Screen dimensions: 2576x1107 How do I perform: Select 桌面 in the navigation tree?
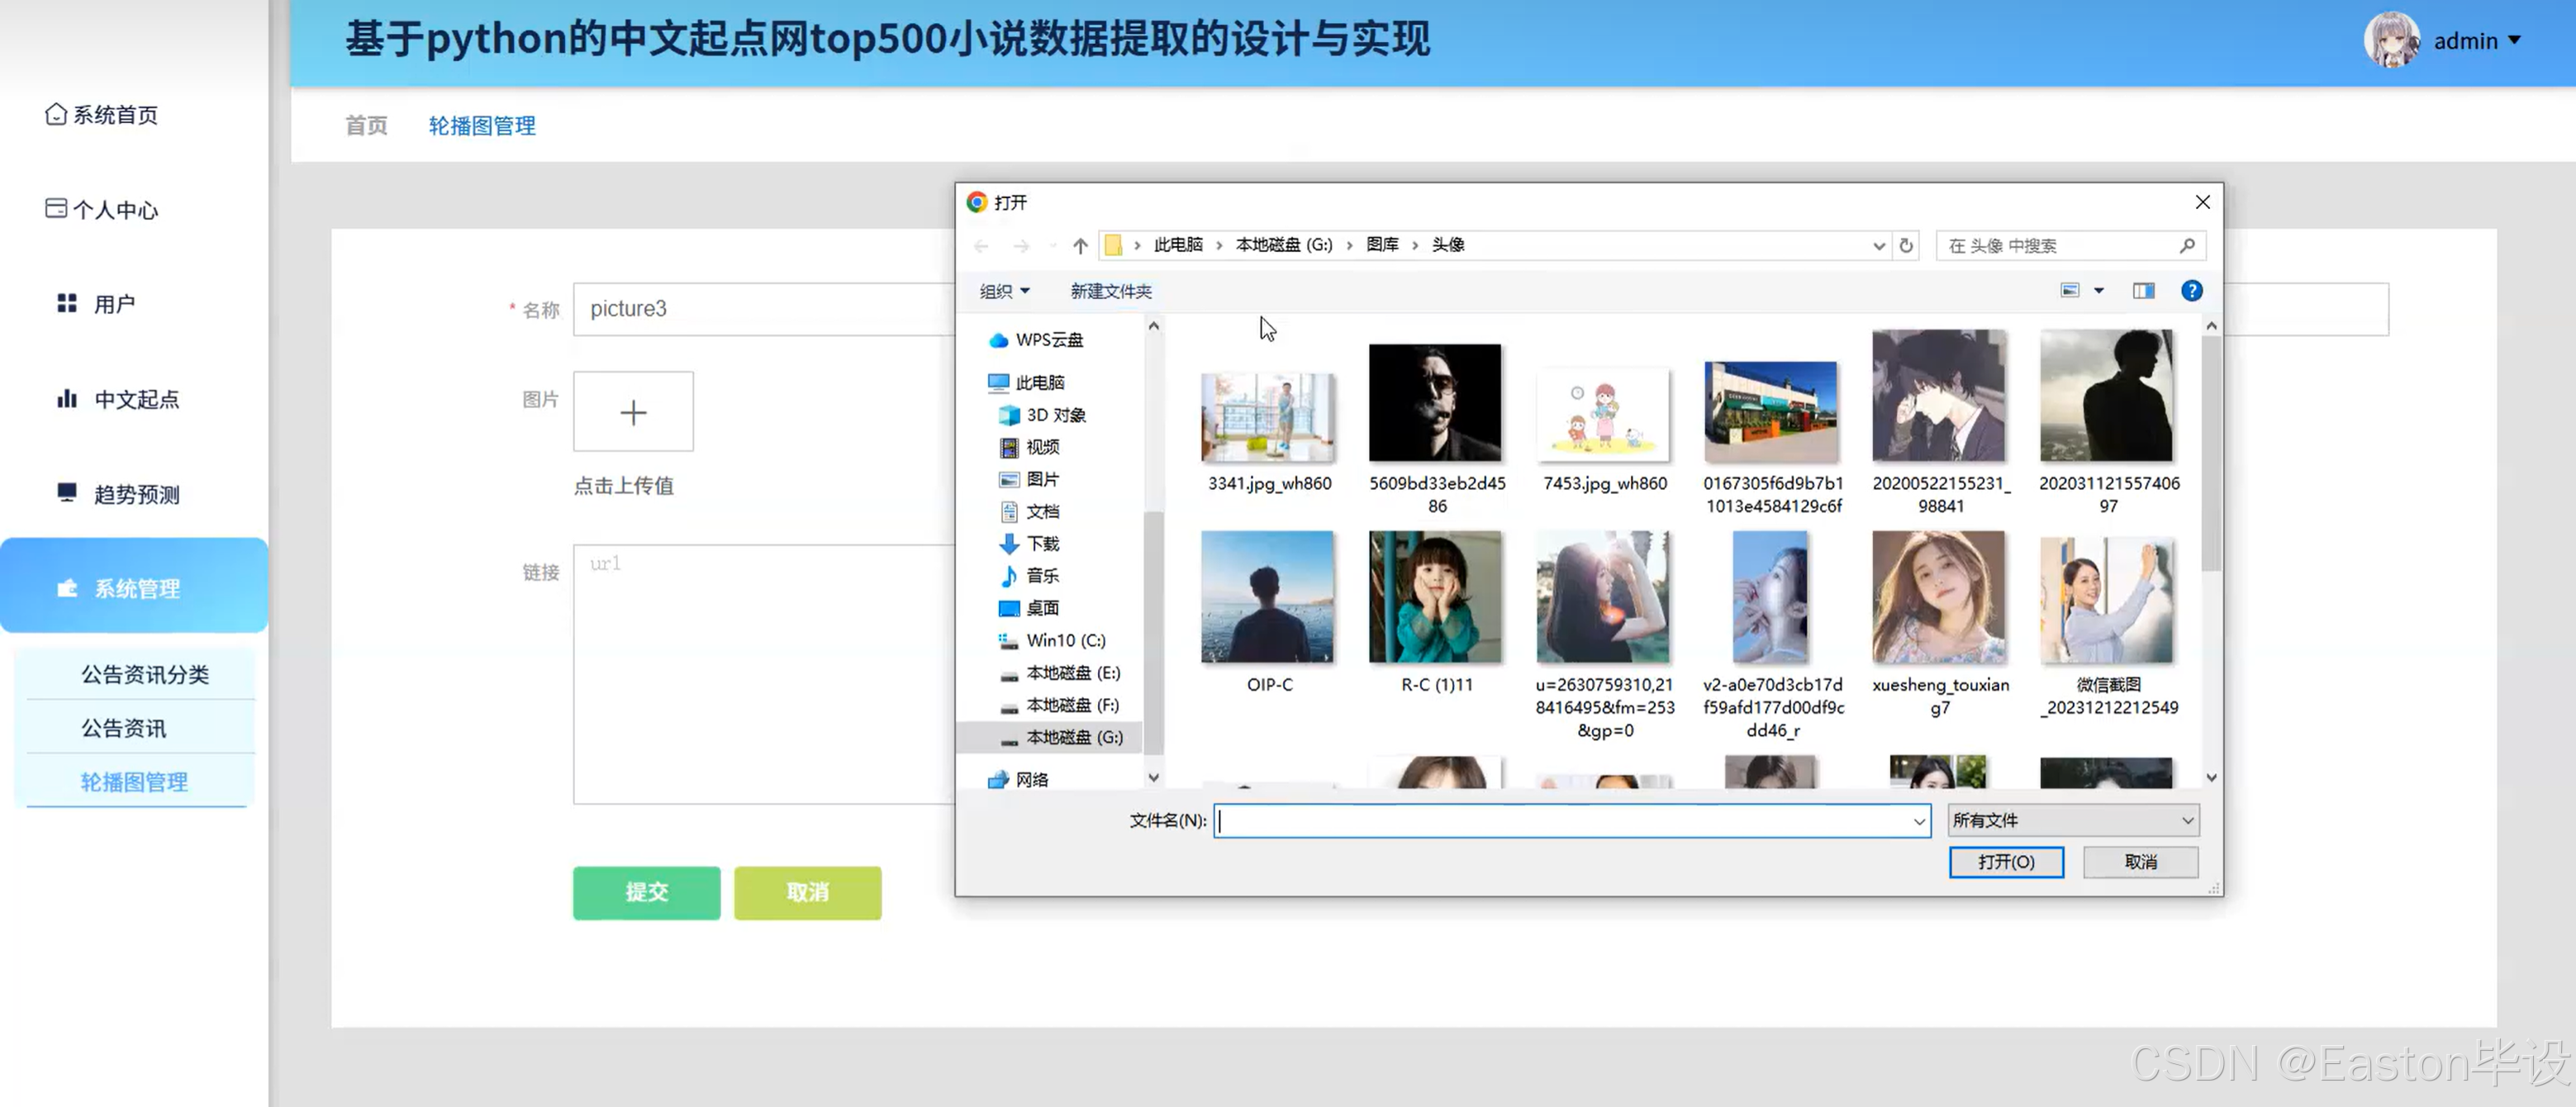click(x=1041, y=608)
